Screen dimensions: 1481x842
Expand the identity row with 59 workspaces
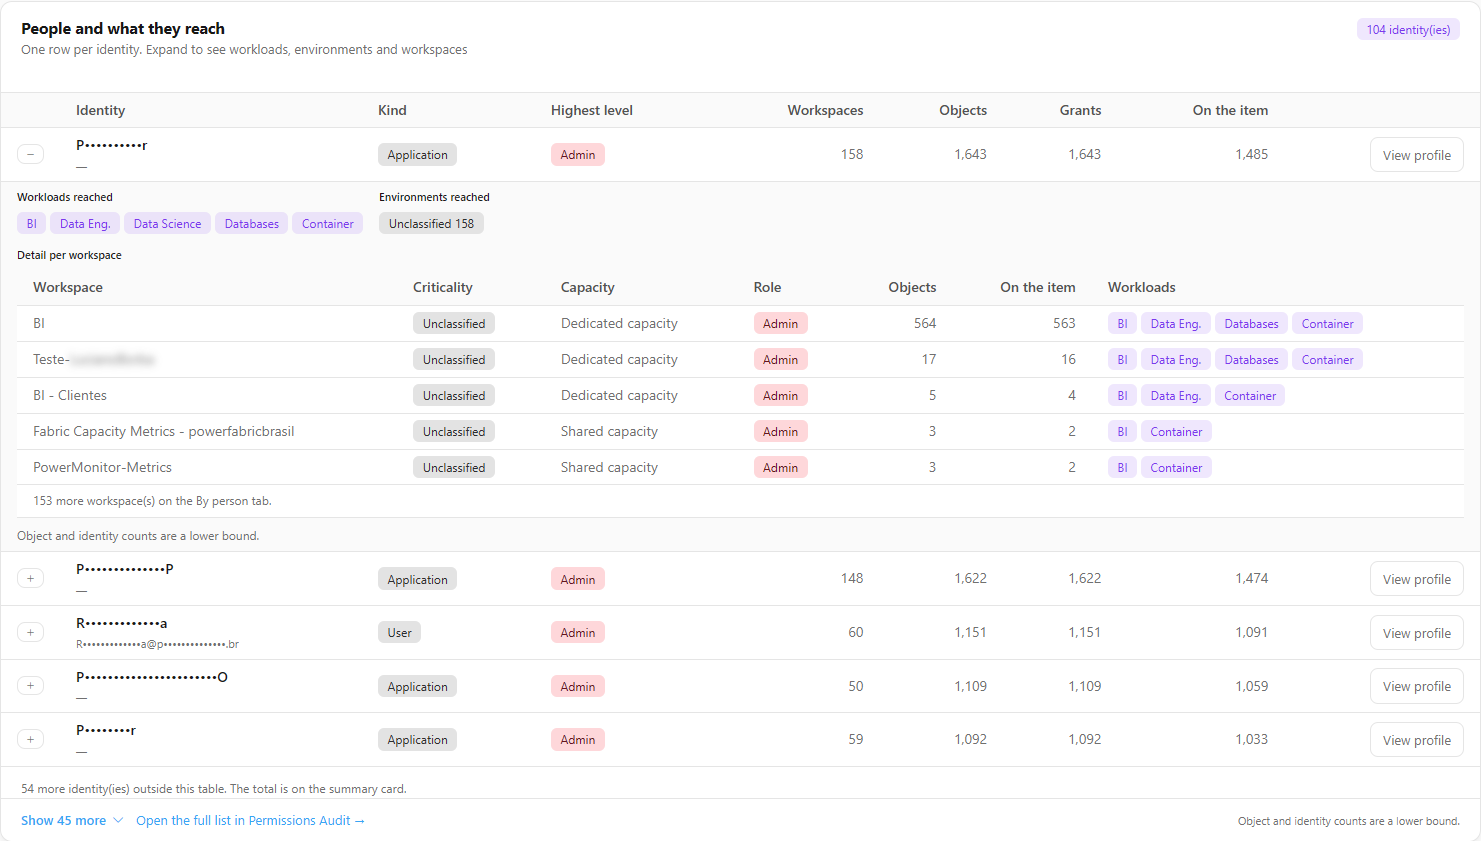coord(30,739)
